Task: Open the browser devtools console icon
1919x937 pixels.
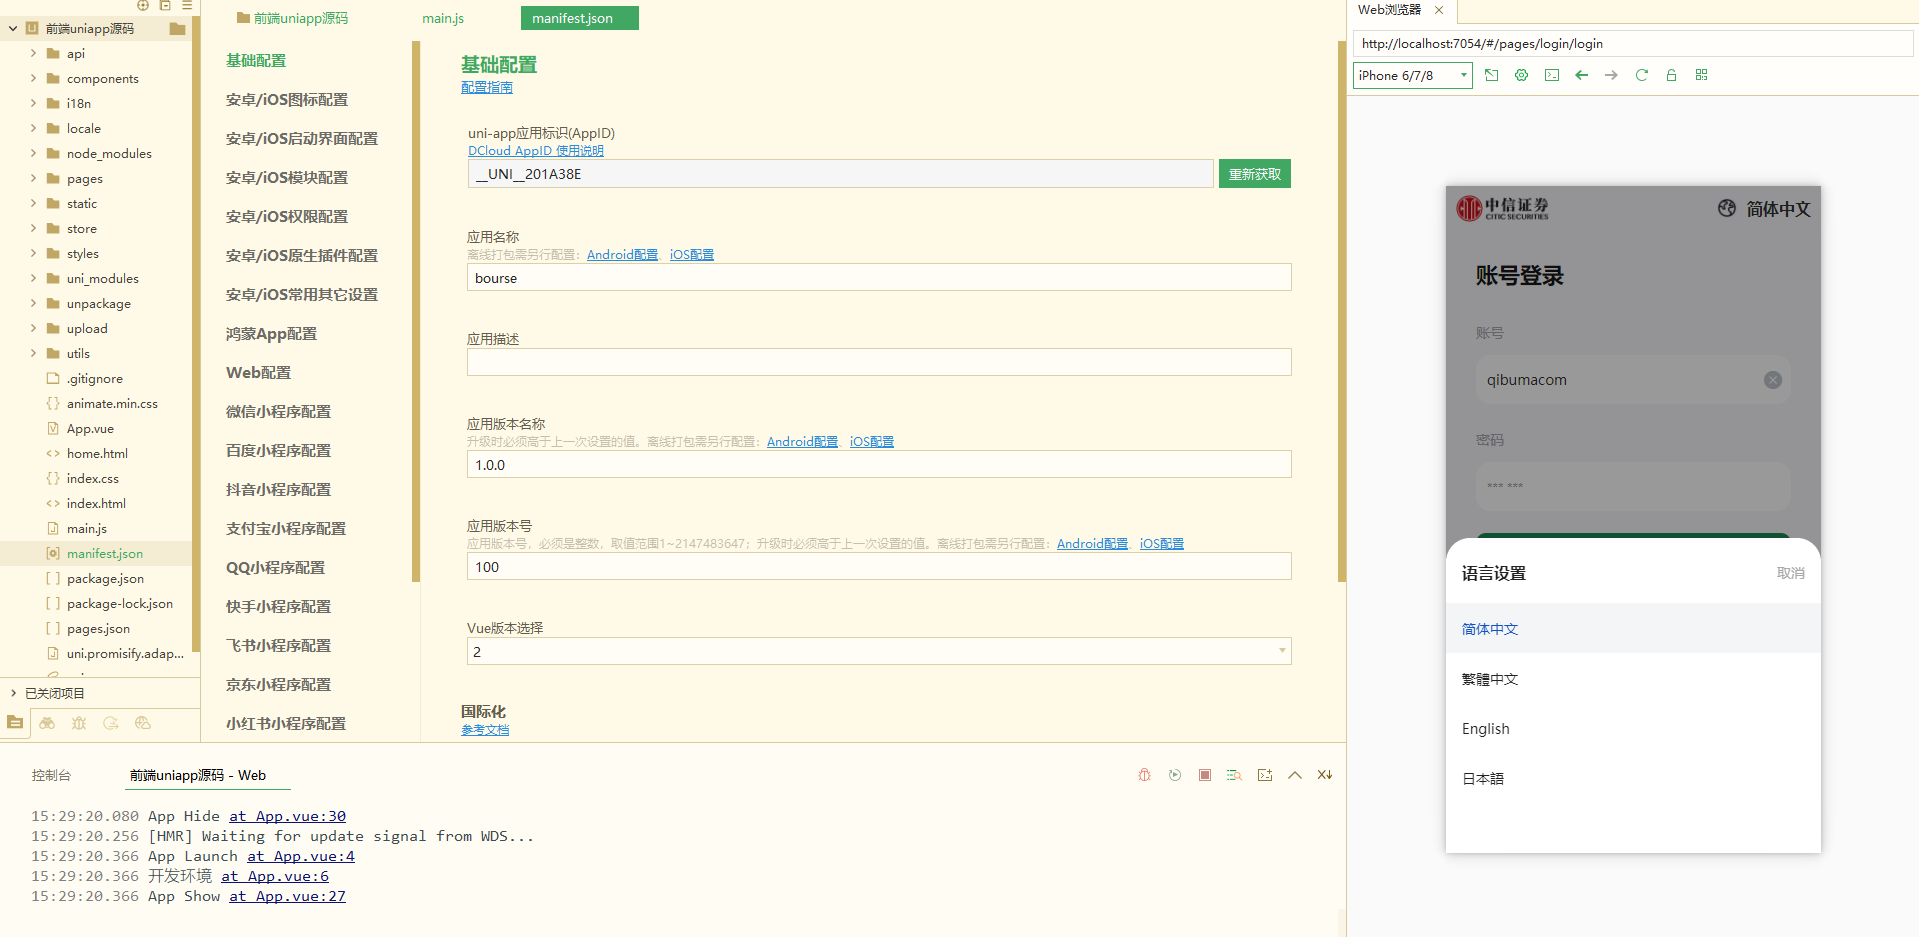Action: click(x=1551, y=75)
